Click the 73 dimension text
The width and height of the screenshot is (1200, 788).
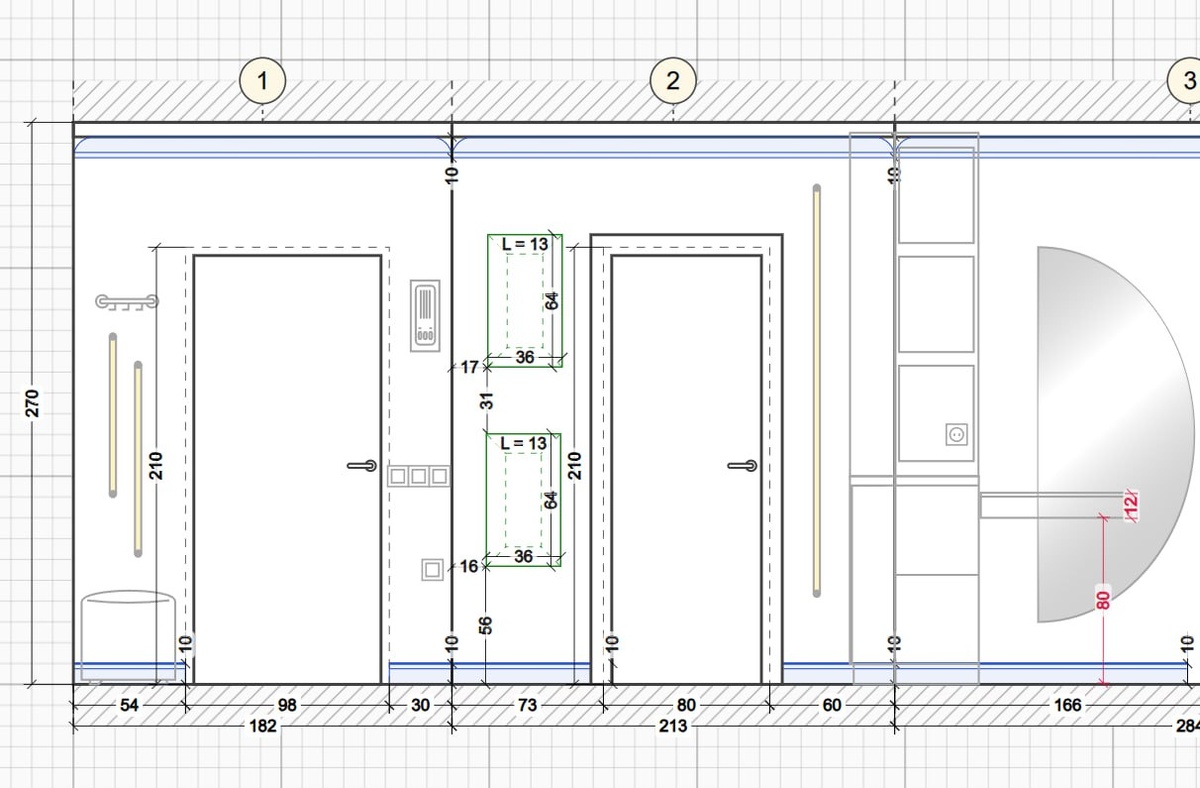(x=527, y=705)
